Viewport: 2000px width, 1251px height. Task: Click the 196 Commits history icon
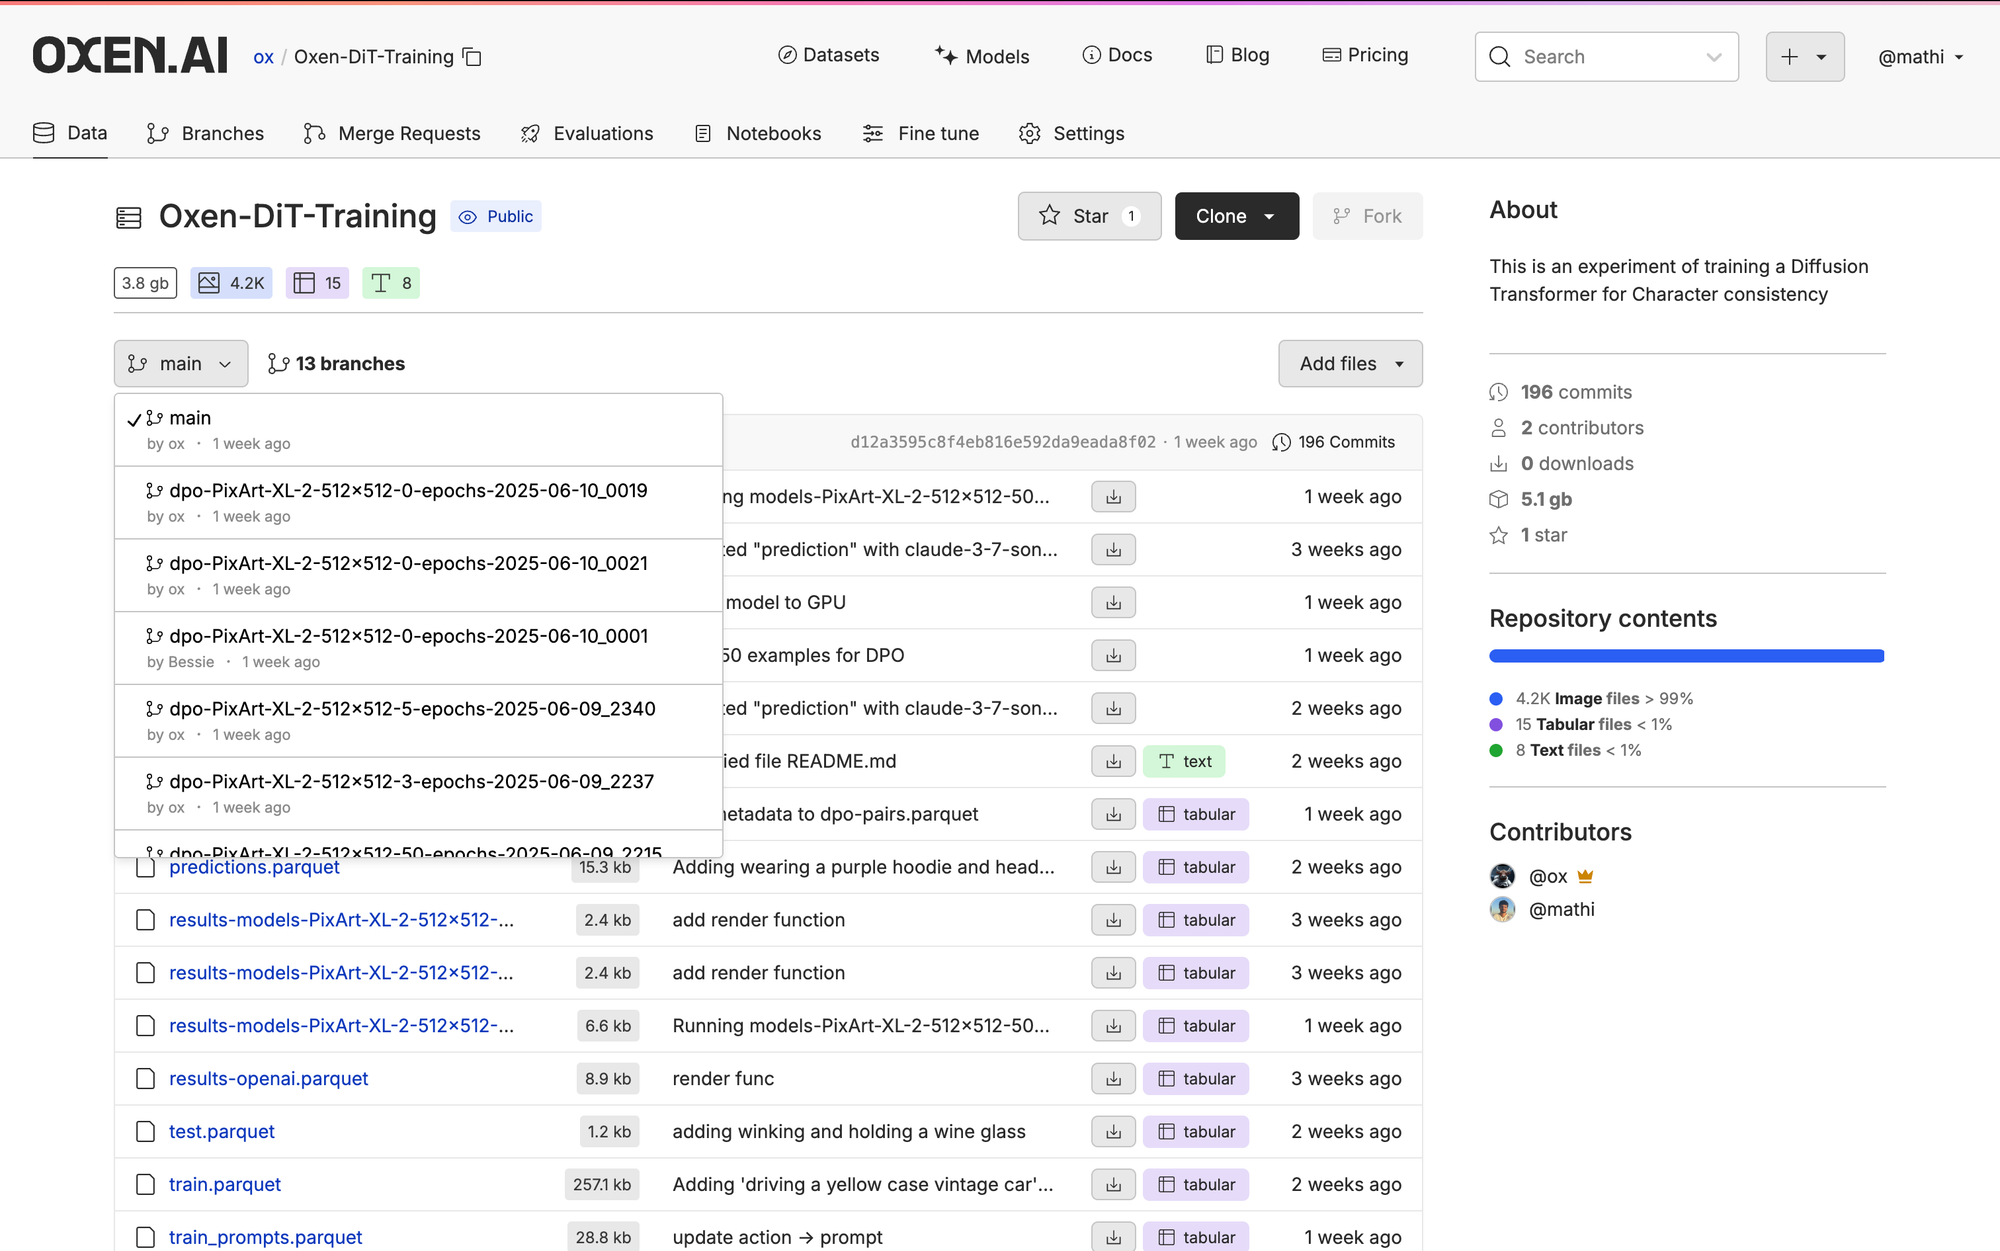(x=1281, y=442)
